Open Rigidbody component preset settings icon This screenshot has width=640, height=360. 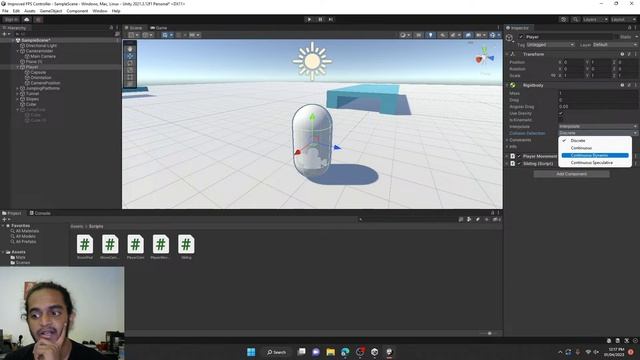[x=629, y=85]
